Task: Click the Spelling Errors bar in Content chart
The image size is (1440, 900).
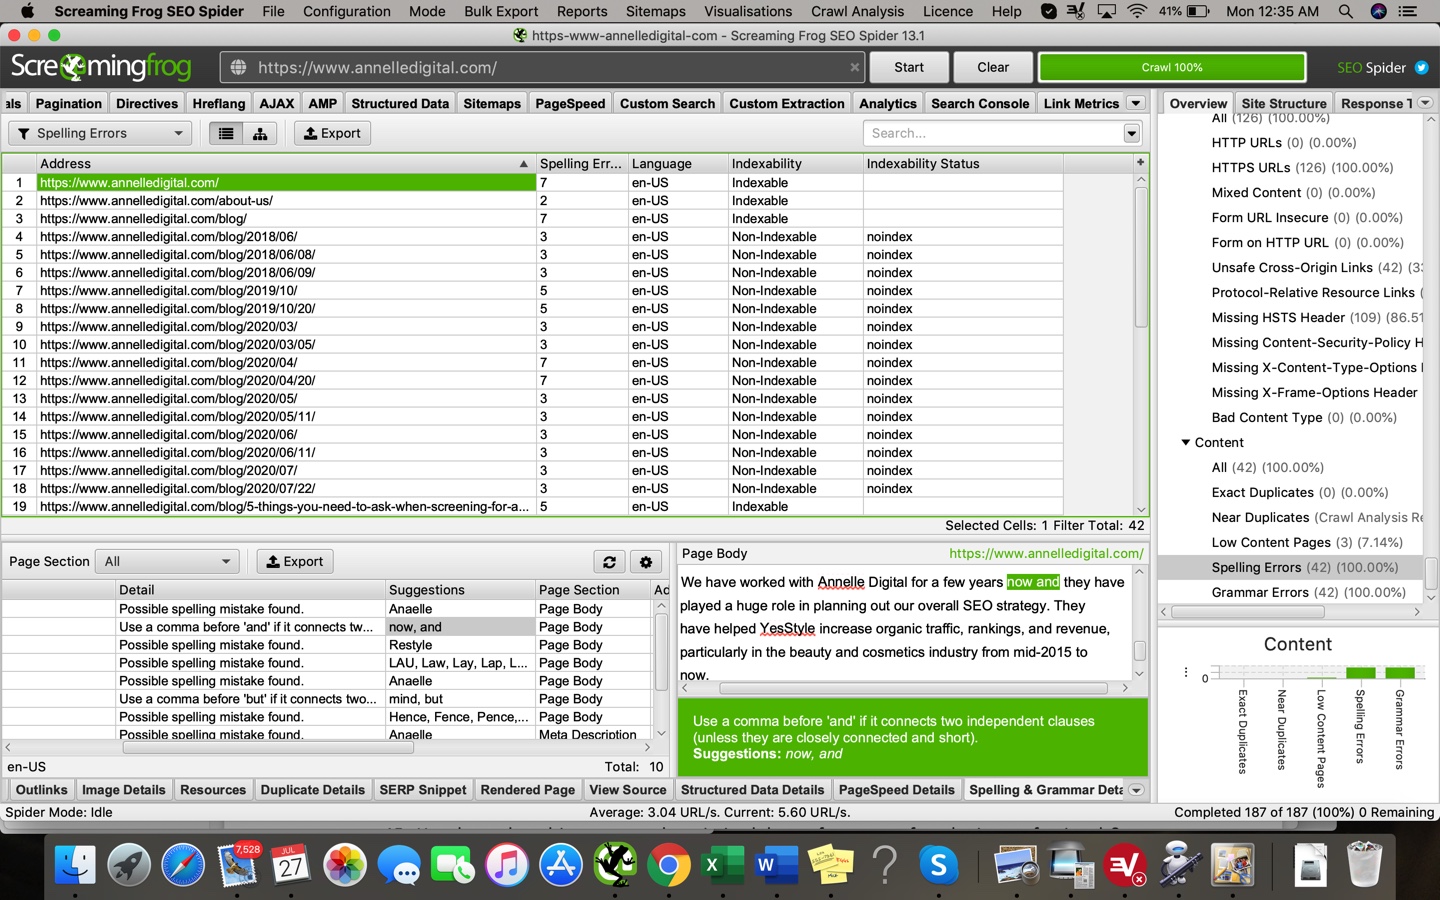Action: click(x=1360, y=673)
